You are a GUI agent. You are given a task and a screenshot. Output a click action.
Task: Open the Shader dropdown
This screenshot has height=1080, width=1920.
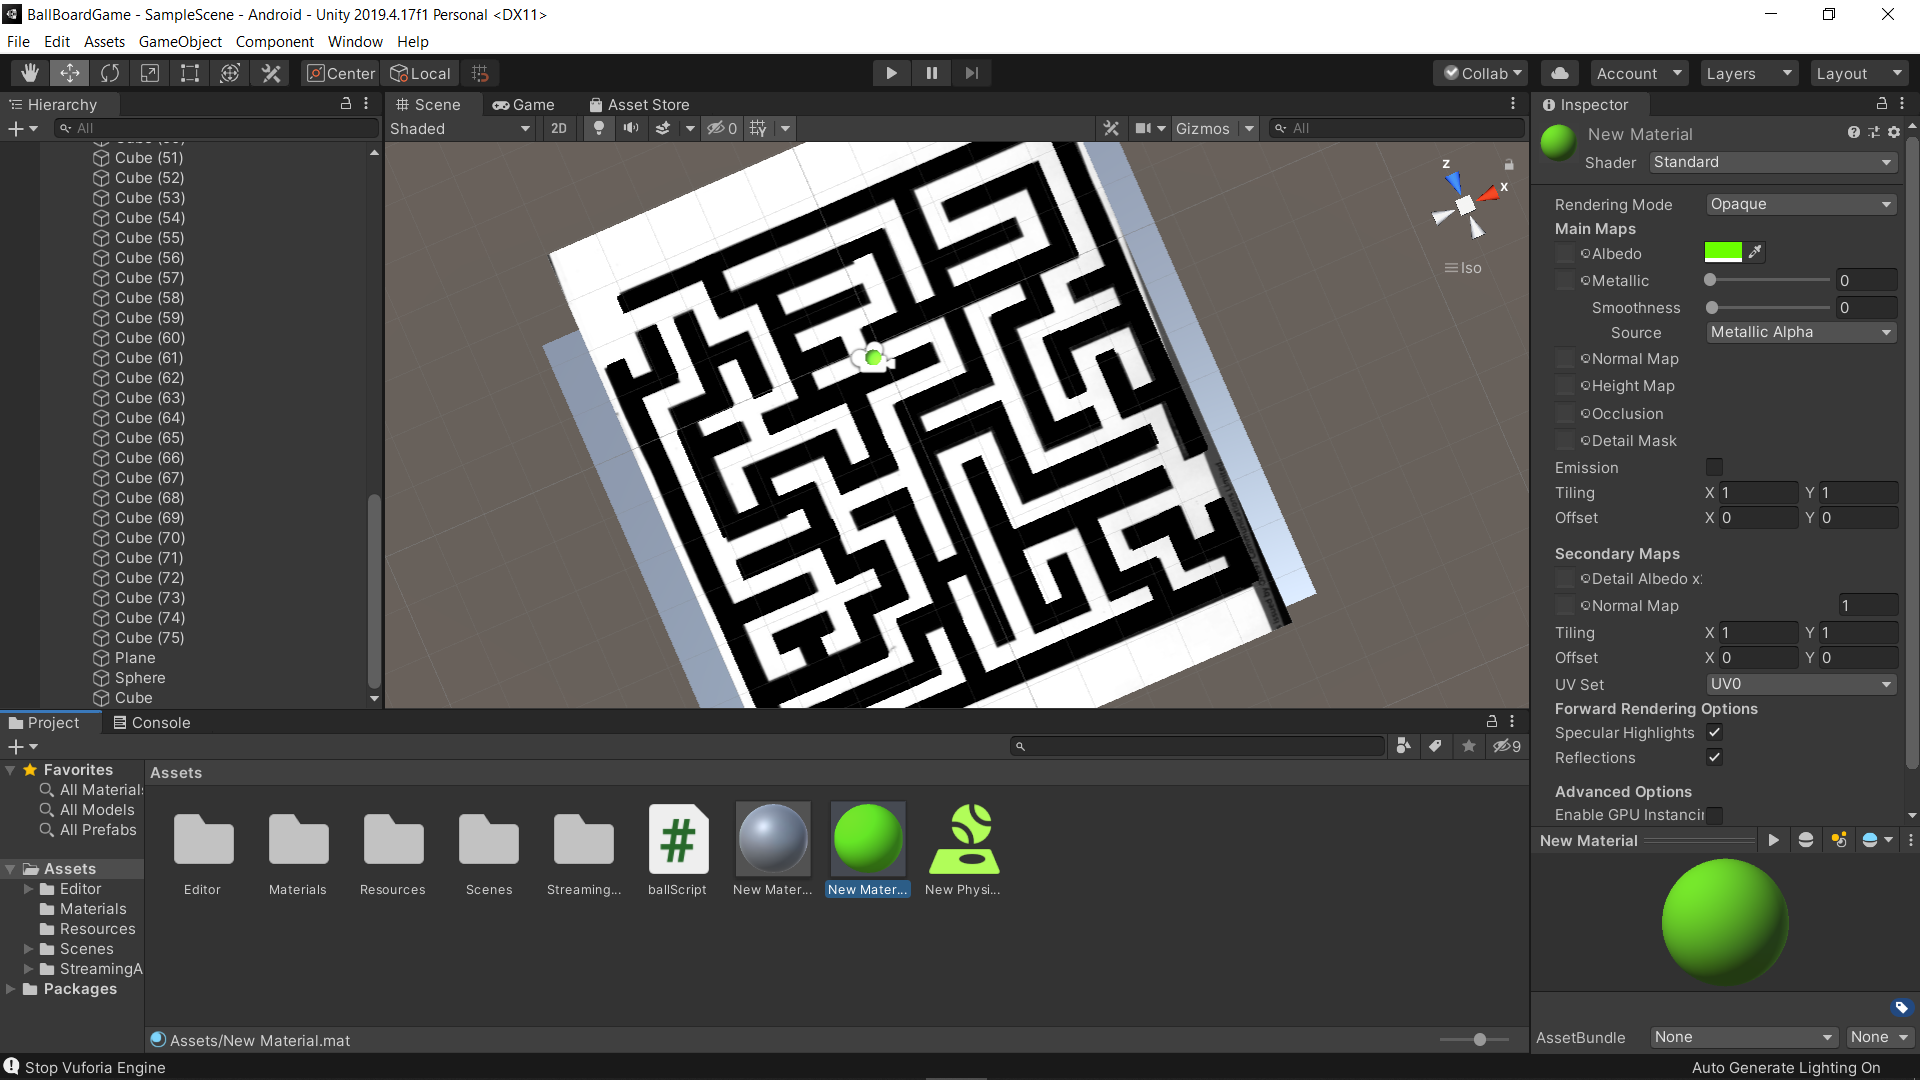click(x=1772, y=162)
